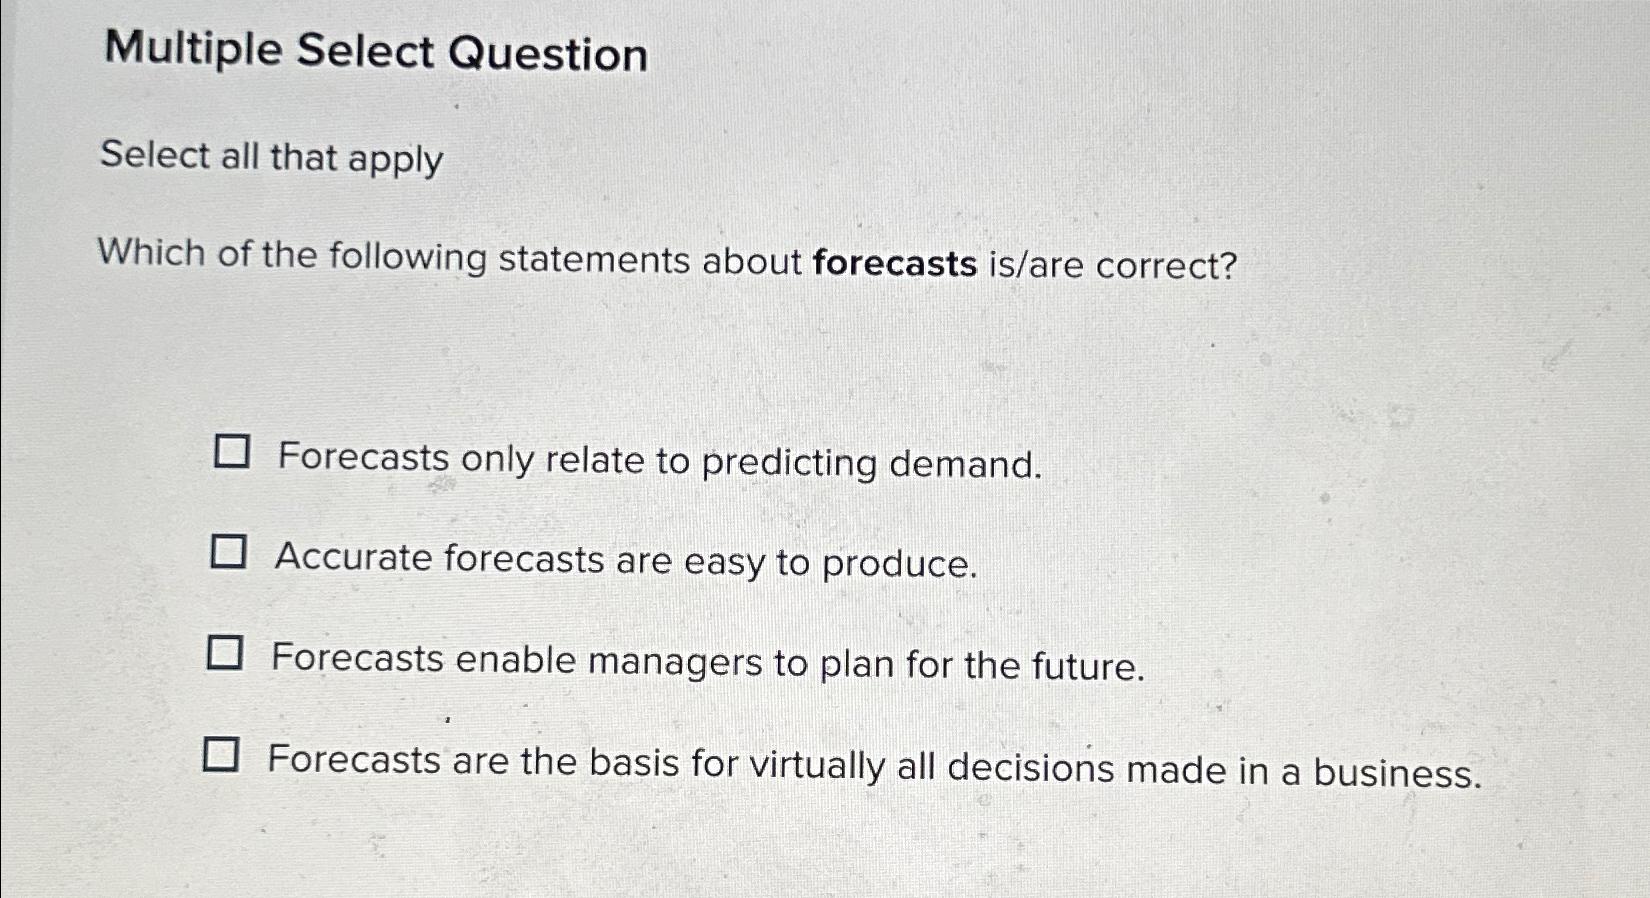Image resolution: width=1650 pixels, height=898 pixels.
Task: Click the 'Multiple Select Question' heading
Action: (x=374, y=52)
